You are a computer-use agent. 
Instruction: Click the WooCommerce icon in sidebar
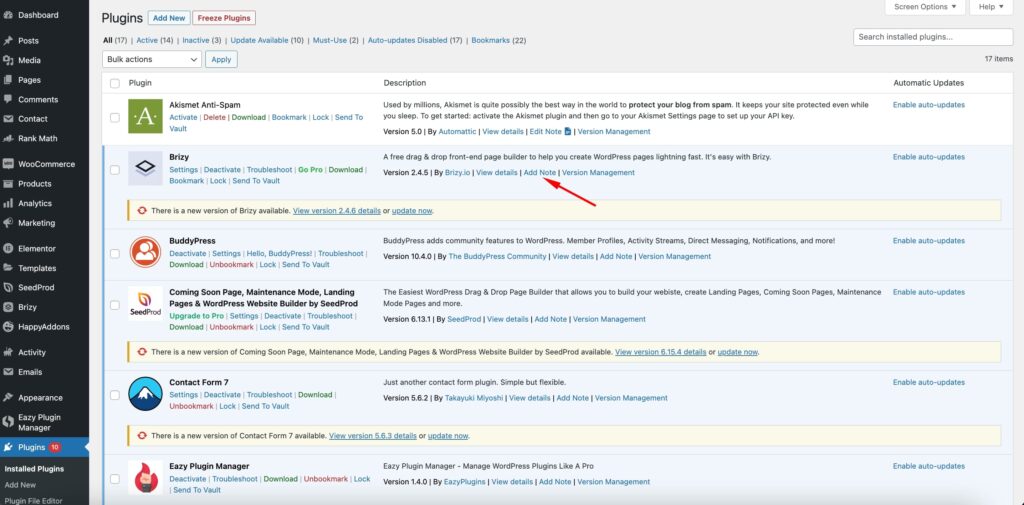[x=8, y=164]
